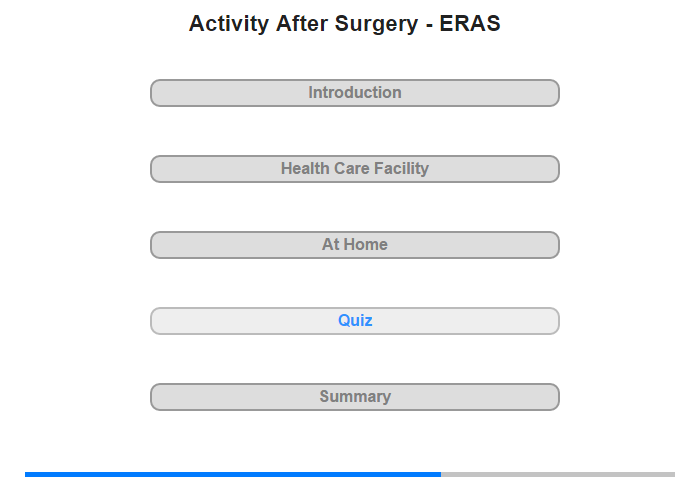This screenshot has width=700, height=480.
Task: Open the Health Care Facility section
Action: 355,169
